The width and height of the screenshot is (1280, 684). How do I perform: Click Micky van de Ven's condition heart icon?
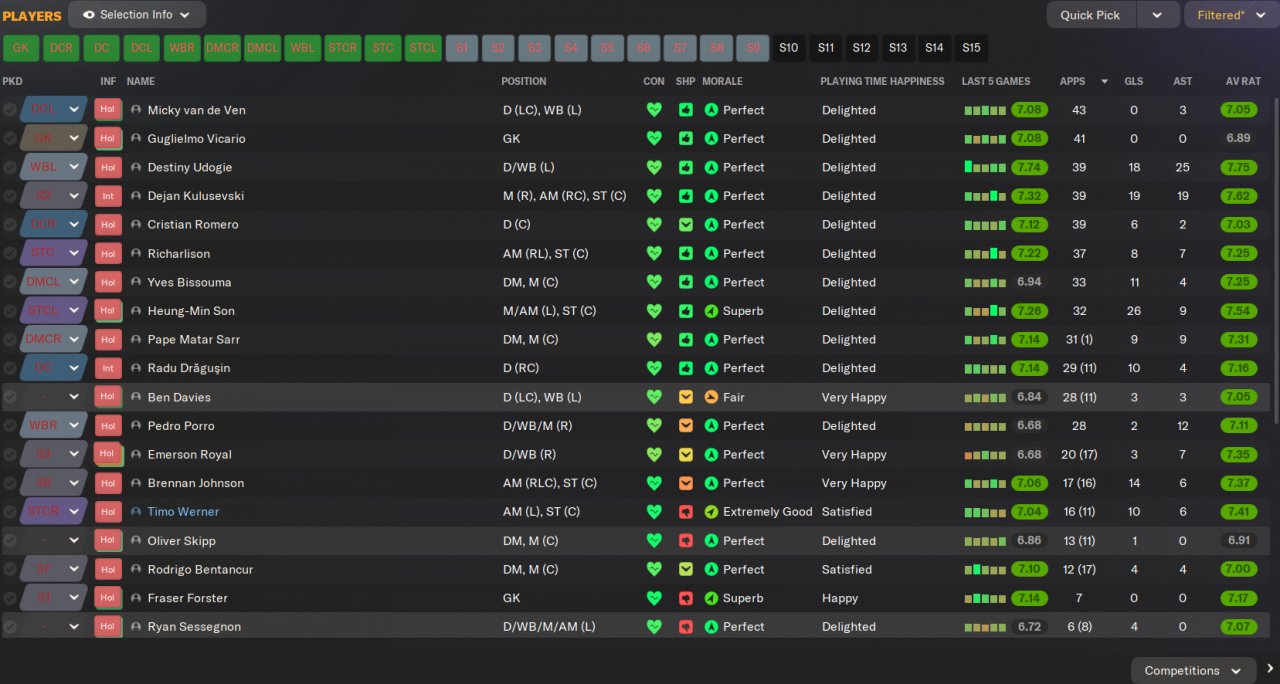pyautogui.click(x=654, y=110)
